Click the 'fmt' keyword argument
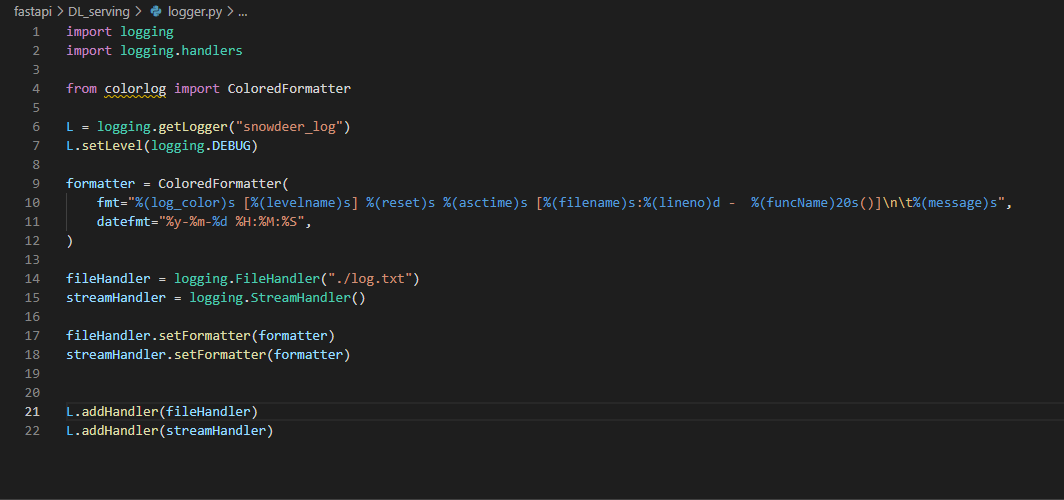The height and width of the screenshot is (500, 1064). point(108,202)
